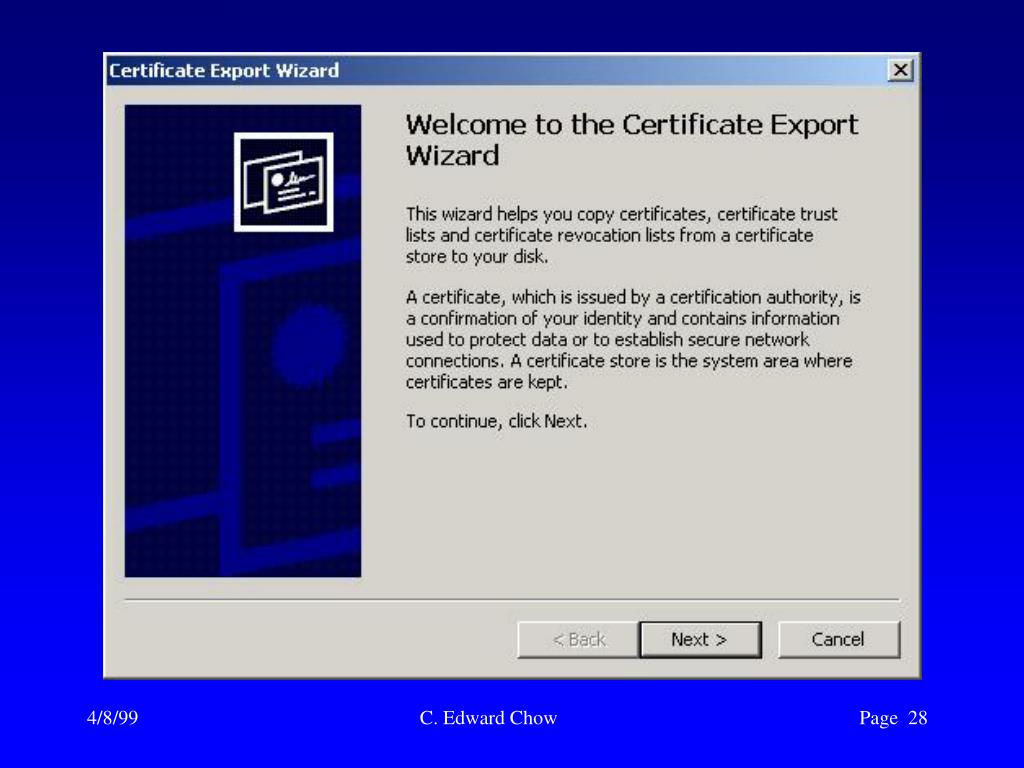Click the author name 'C. Edward Chow'

[x=488, y=718]
